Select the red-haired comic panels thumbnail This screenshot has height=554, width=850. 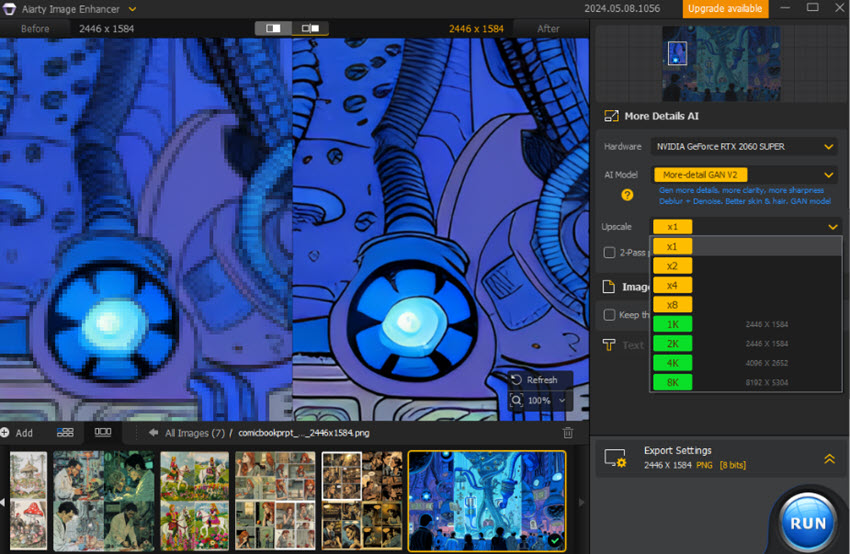(275, 500)
